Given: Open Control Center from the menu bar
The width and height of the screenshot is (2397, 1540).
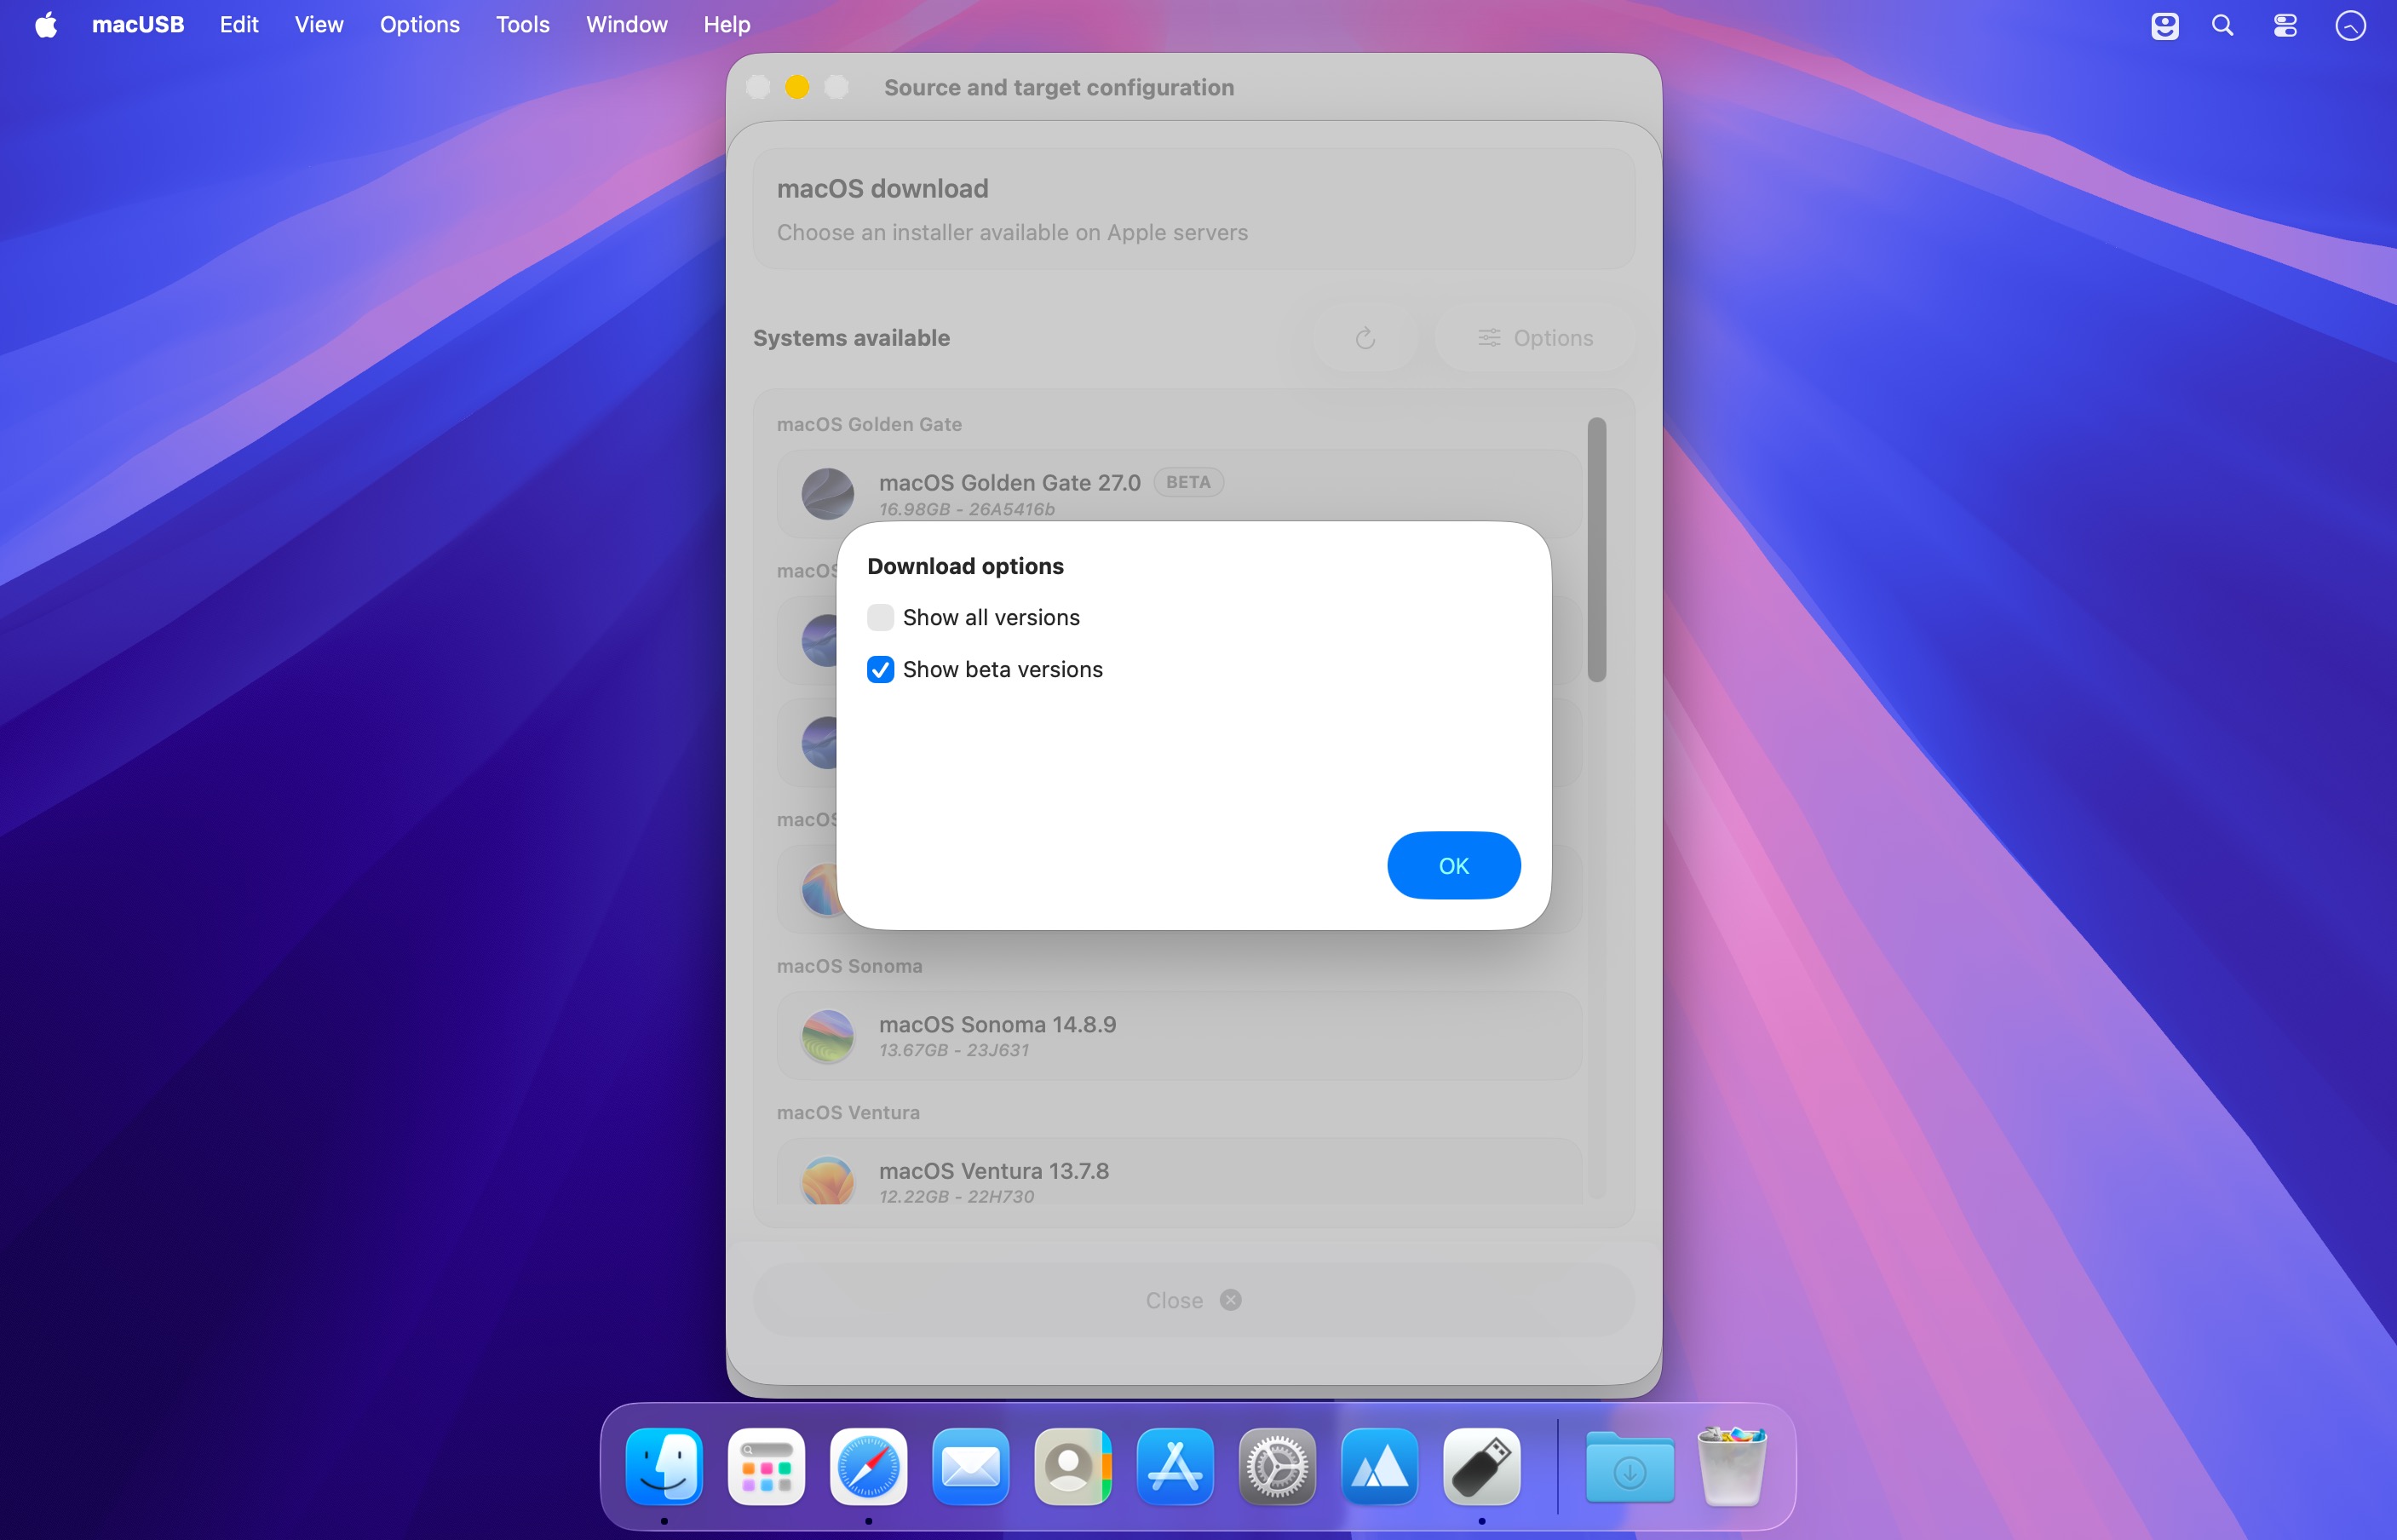Looking at the screenshot, I should pyautogui.click(x=2285, y=25).
